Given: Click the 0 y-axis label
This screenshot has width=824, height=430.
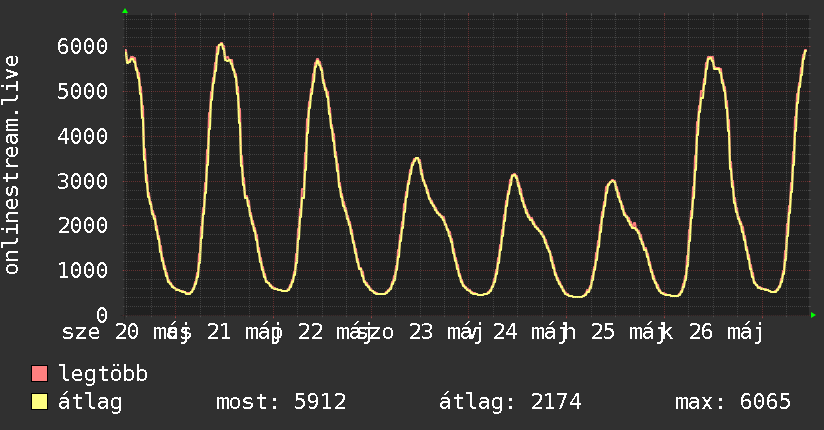Looking at the screenshot, I should click(x=102, y=315).
